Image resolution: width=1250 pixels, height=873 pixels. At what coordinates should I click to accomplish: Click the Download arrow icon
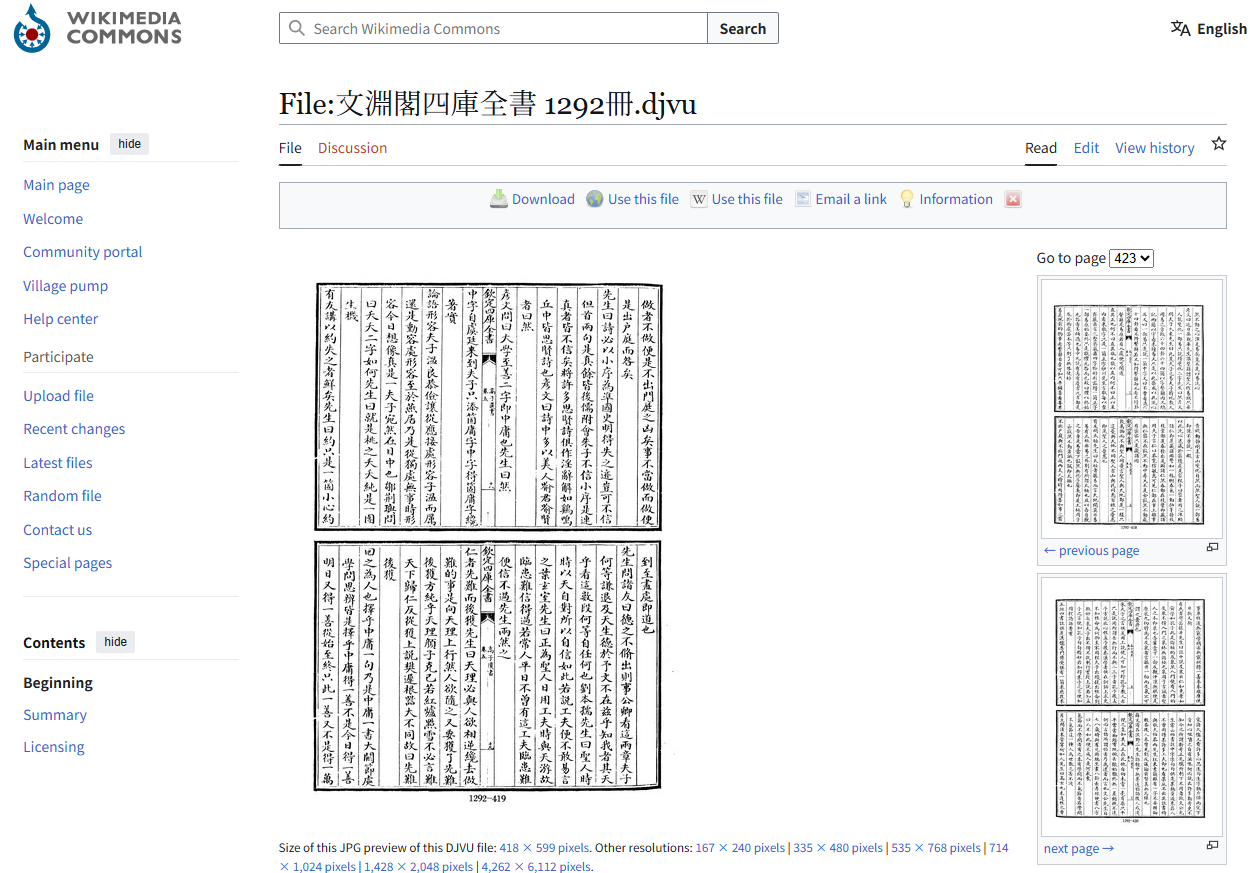click(499, 199)
